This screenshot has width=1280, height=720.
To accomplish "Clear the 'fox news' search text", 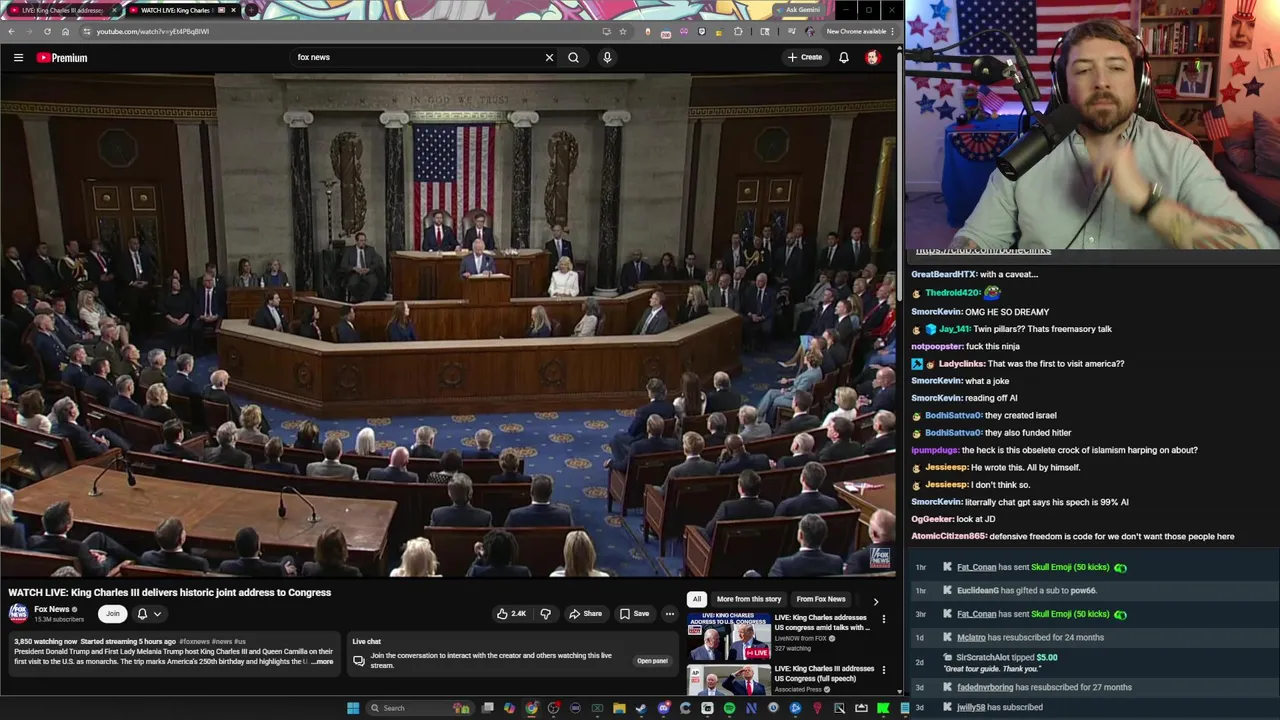I will click(x=549, y=58).
